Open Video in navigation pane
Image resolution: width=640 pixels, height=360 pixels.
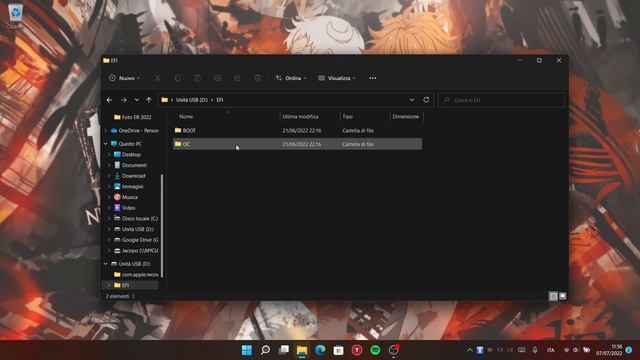124,208
